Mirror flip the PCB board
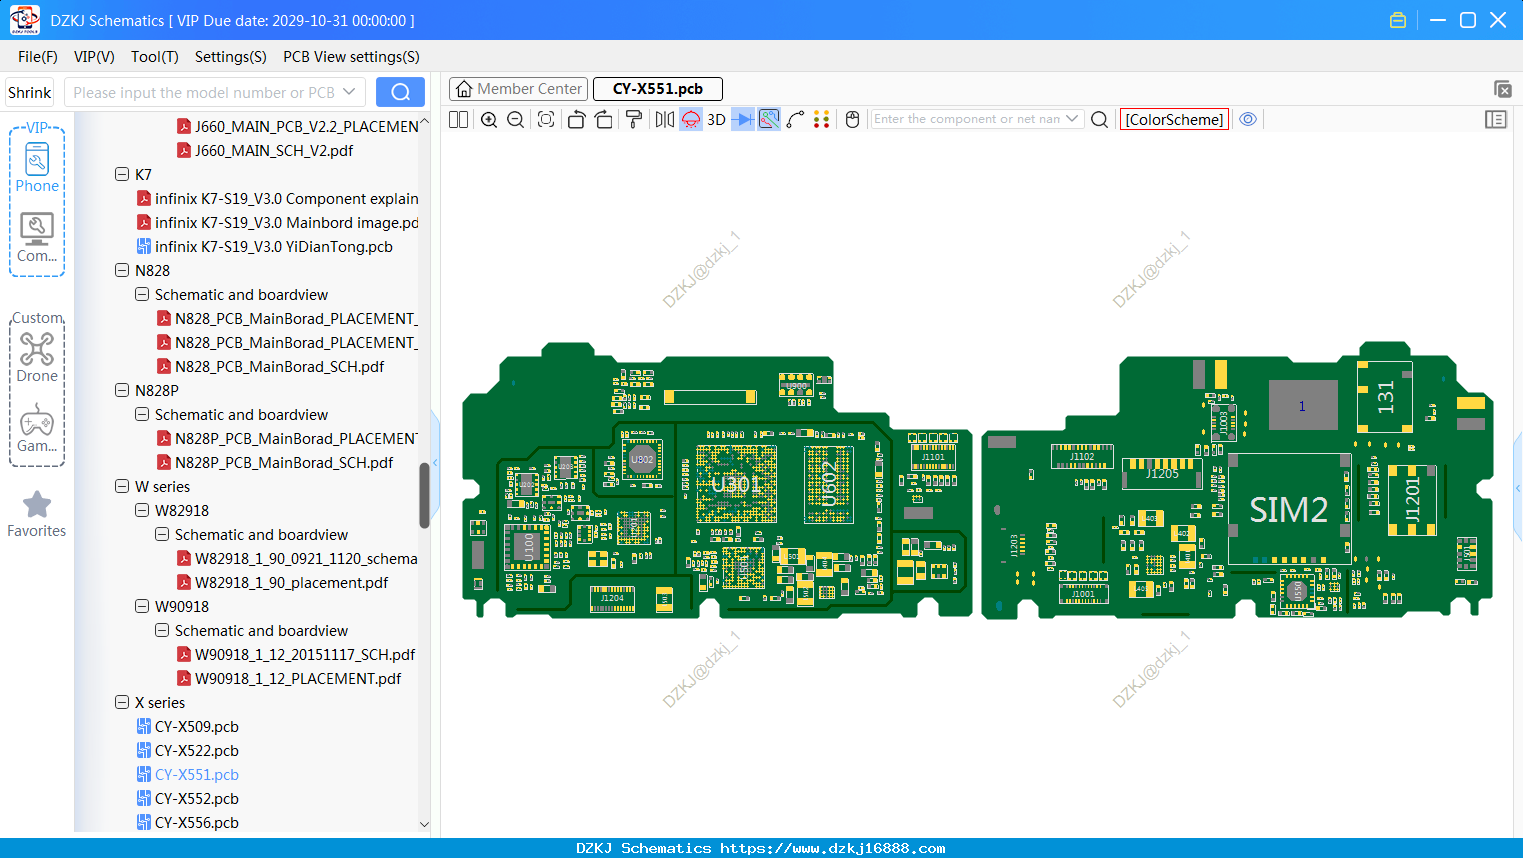 pyautogui.click(x=664, y=119)
